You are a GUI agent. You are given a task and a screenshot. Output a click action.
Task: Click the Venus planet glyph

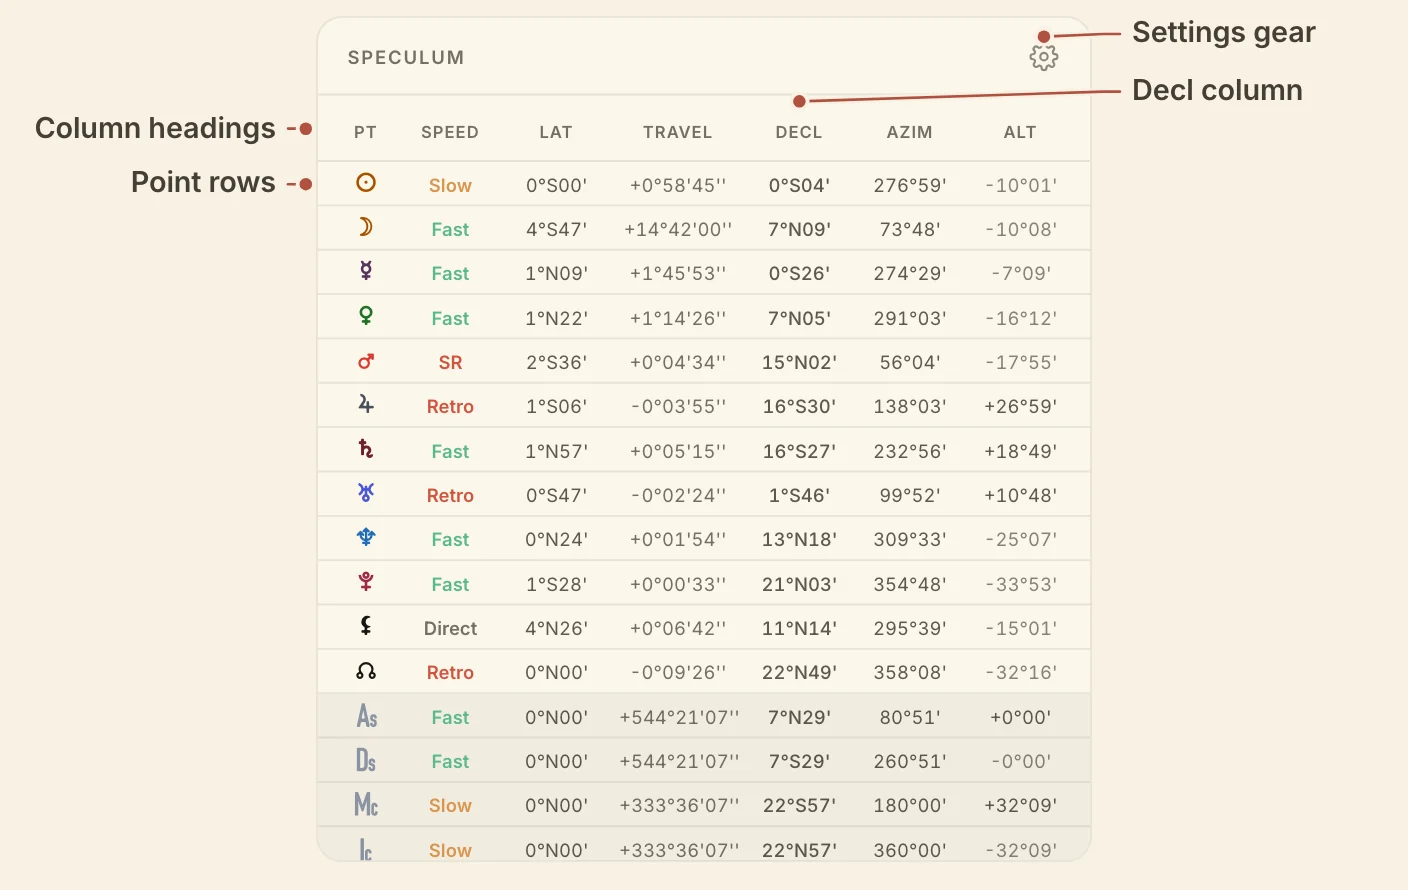[x=366, y=316]
